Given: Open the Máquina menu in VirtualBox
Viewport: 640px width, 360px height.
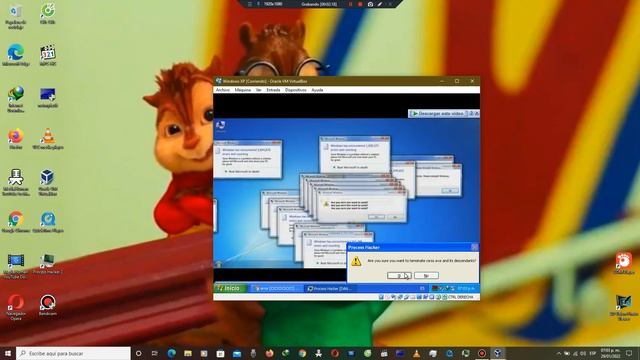Looking at the screenshot, I should coord(242,90).
